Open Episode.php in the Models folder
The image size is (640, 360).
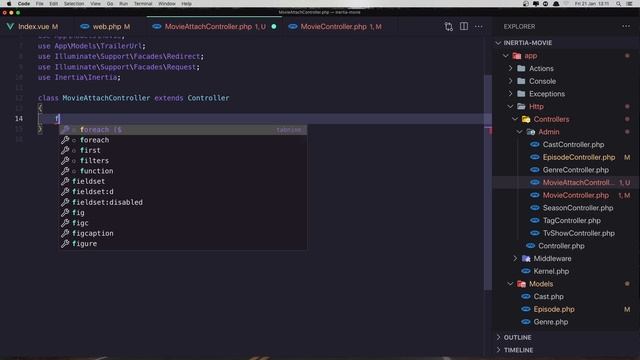[554, 309]
